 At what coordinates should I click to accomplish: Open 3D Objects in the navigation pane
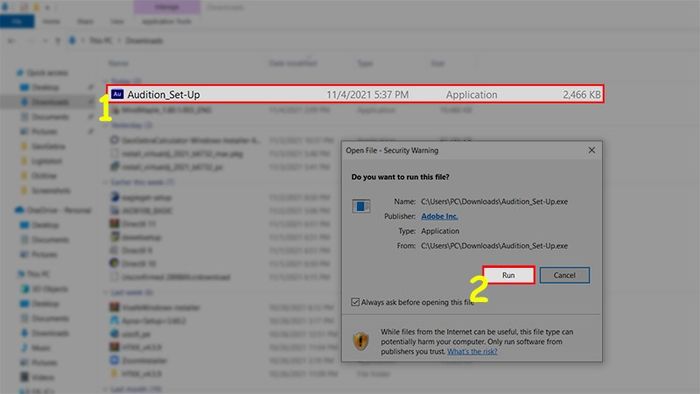(50, 289)
